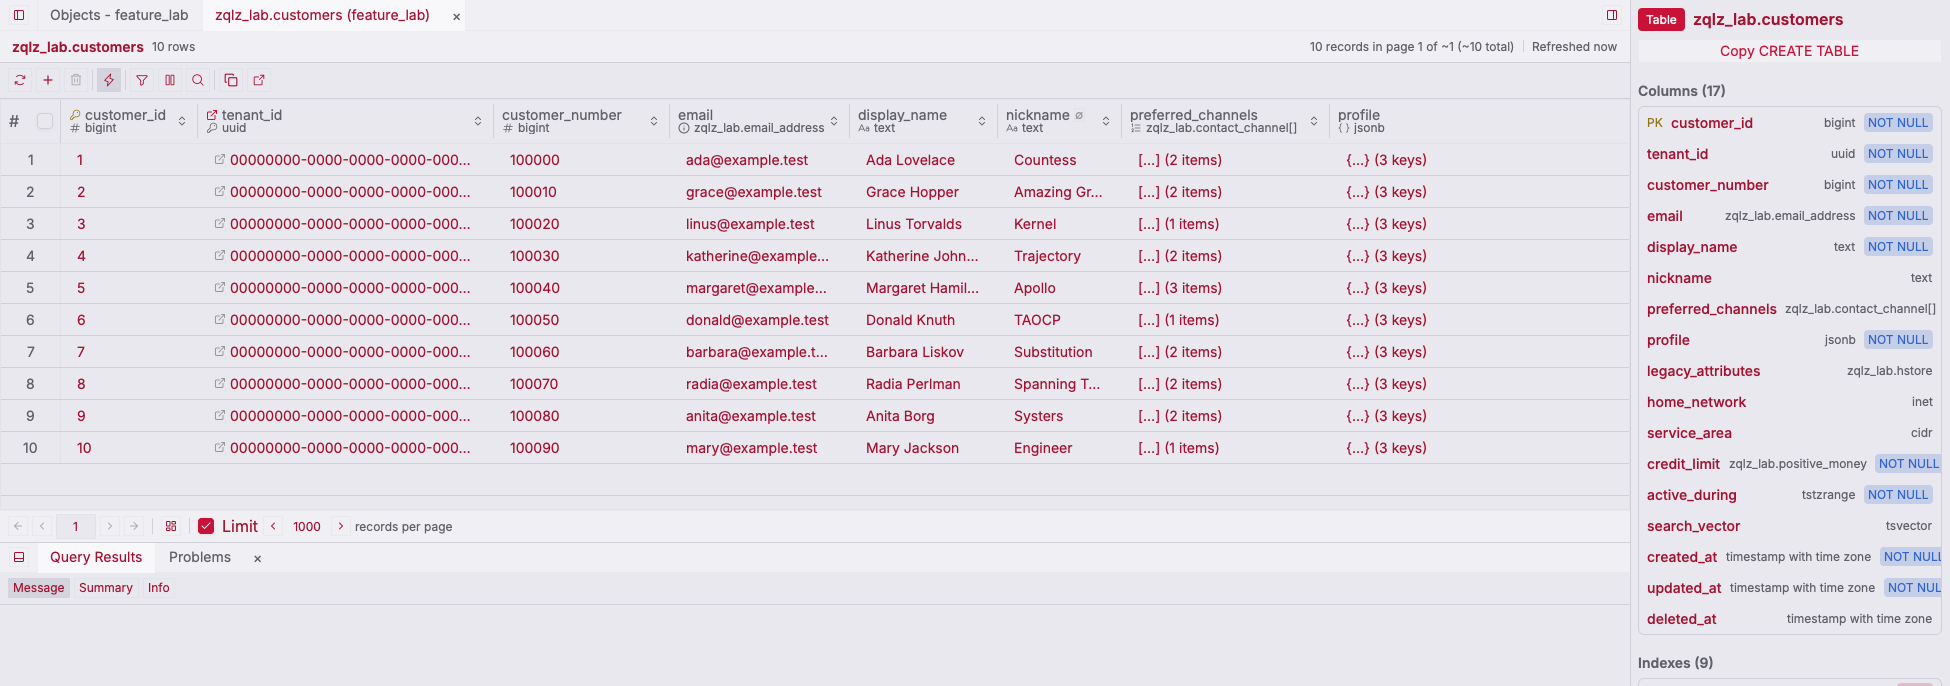
Task: Increase records-per-page limit chevron
Action: coord(341,526)
